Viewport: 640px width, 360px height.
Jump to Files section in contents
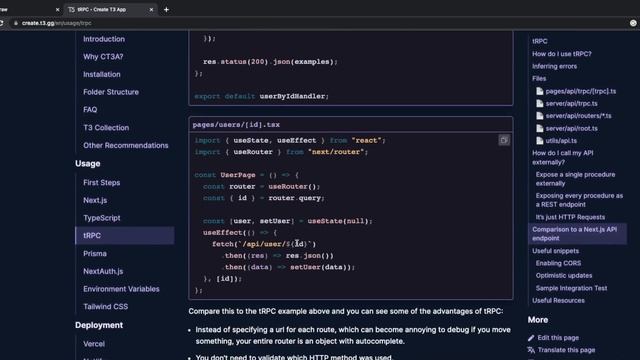pos(539,78)
